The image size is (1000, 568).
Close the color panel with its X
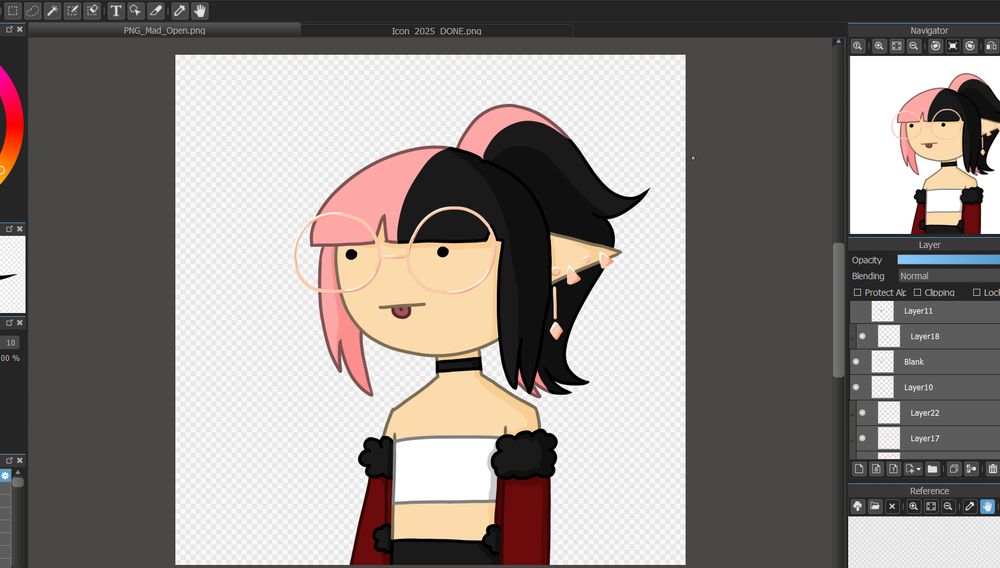click(x=20, y=29)
